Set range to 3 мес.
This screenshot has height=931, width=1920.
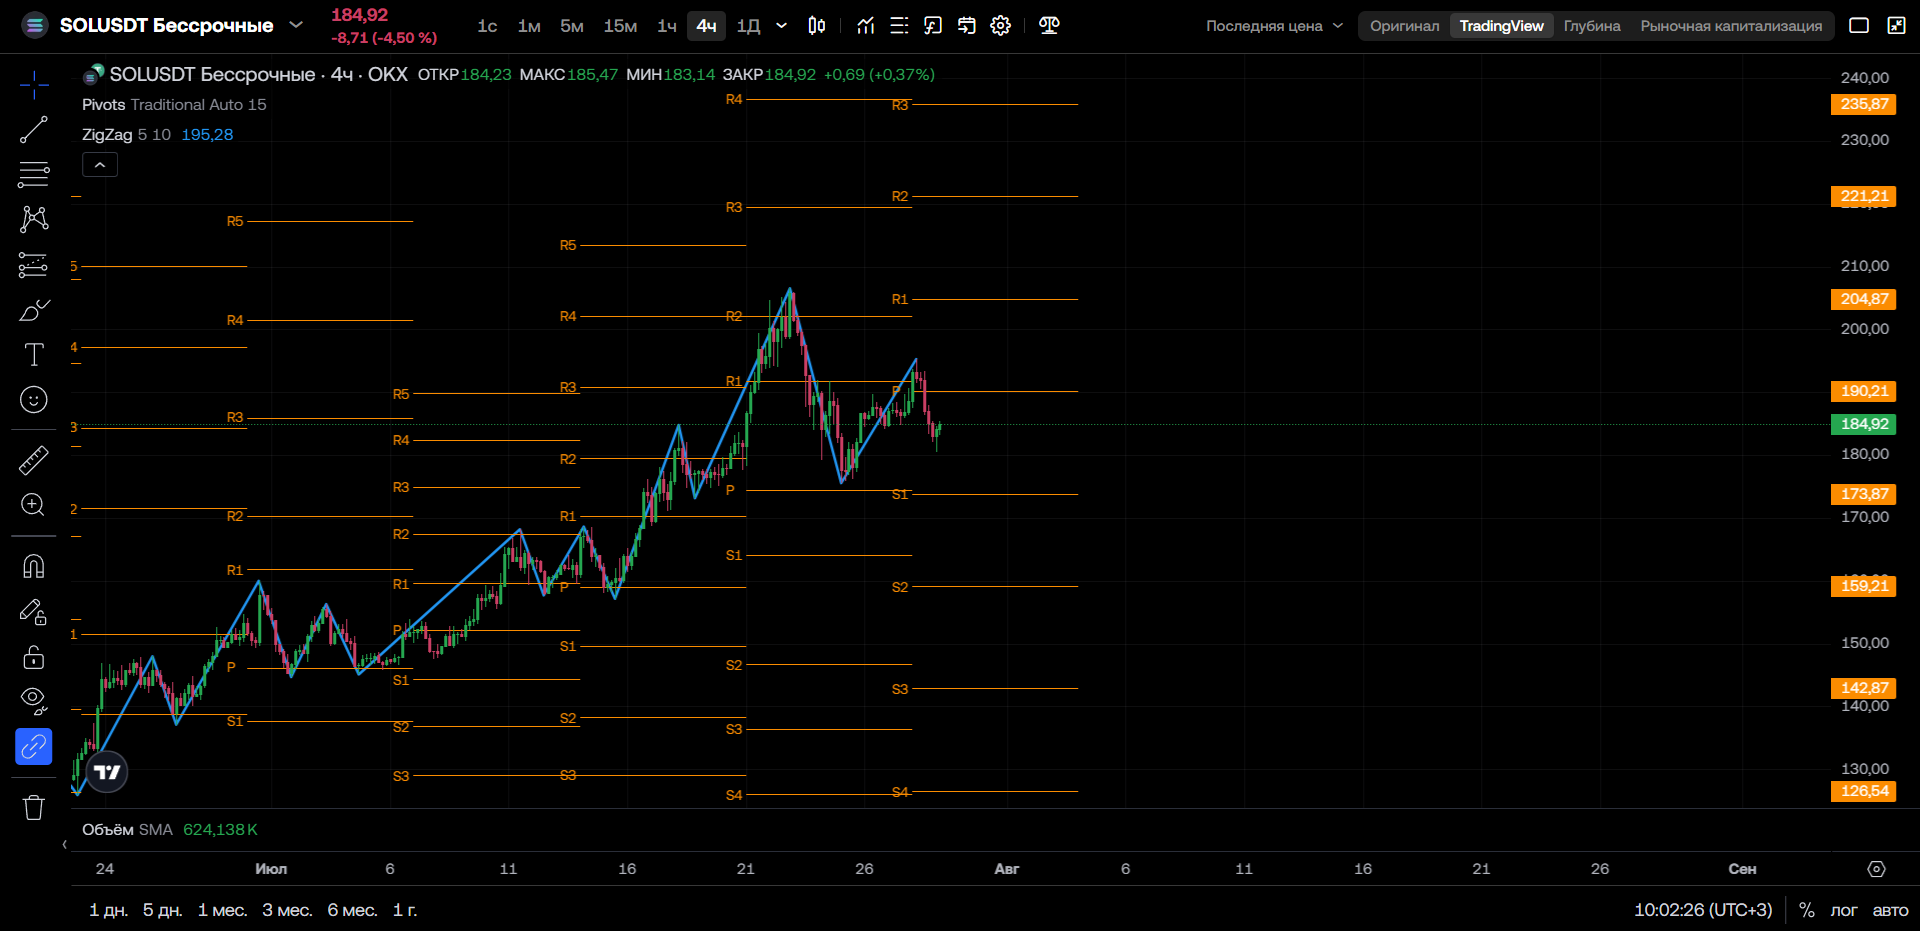[x=287, y=910]
